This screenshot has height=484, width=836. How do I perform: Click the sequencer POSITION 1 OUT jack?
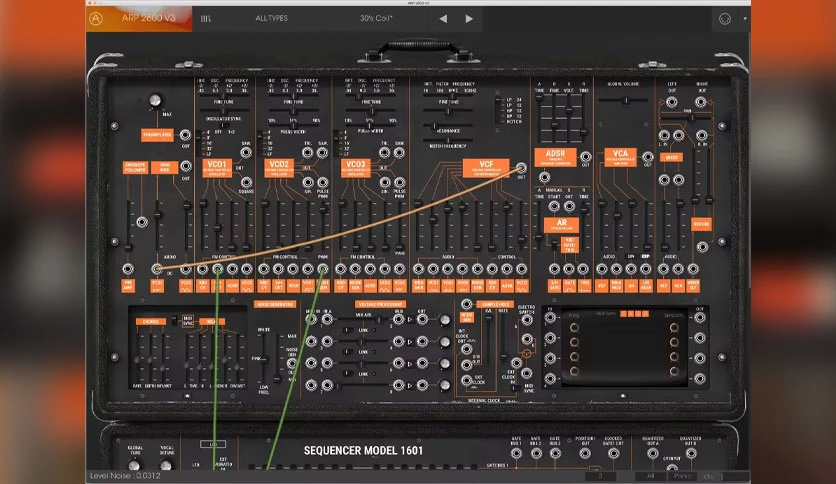tap(585, 454)
